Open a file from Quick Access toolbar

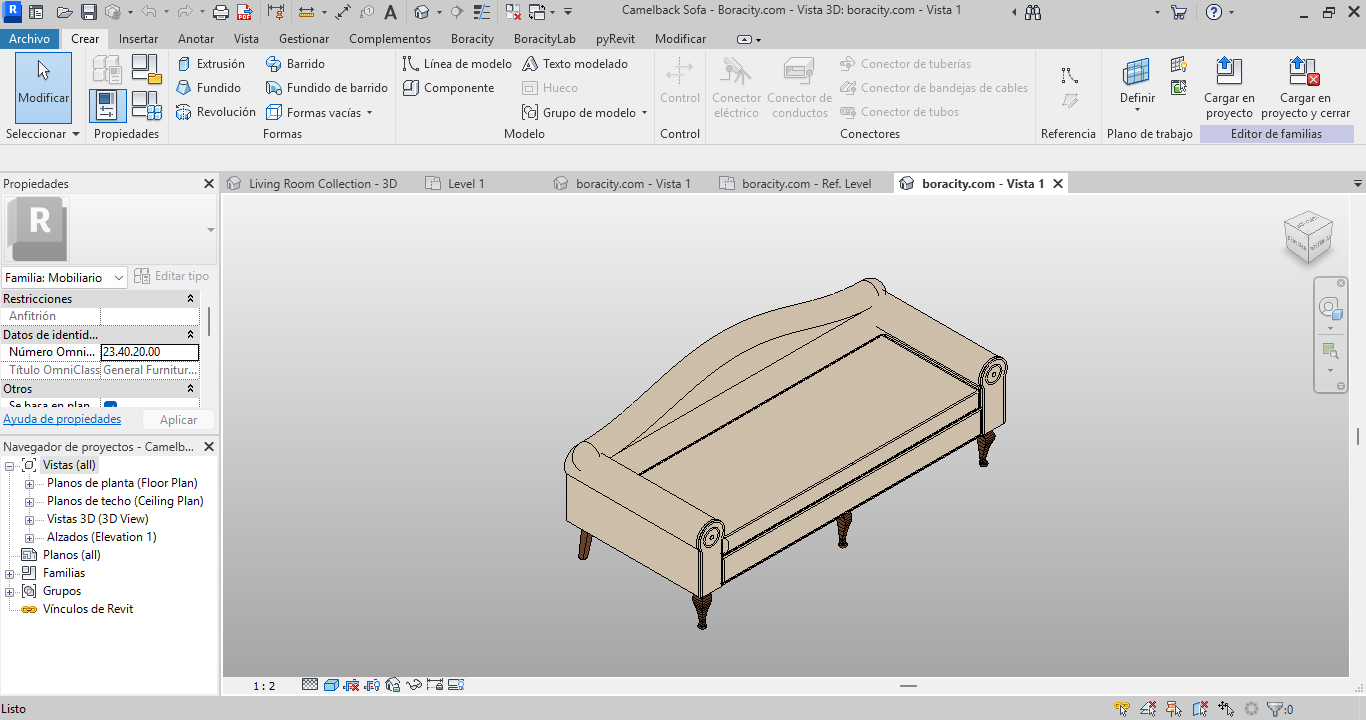(64, 12)
